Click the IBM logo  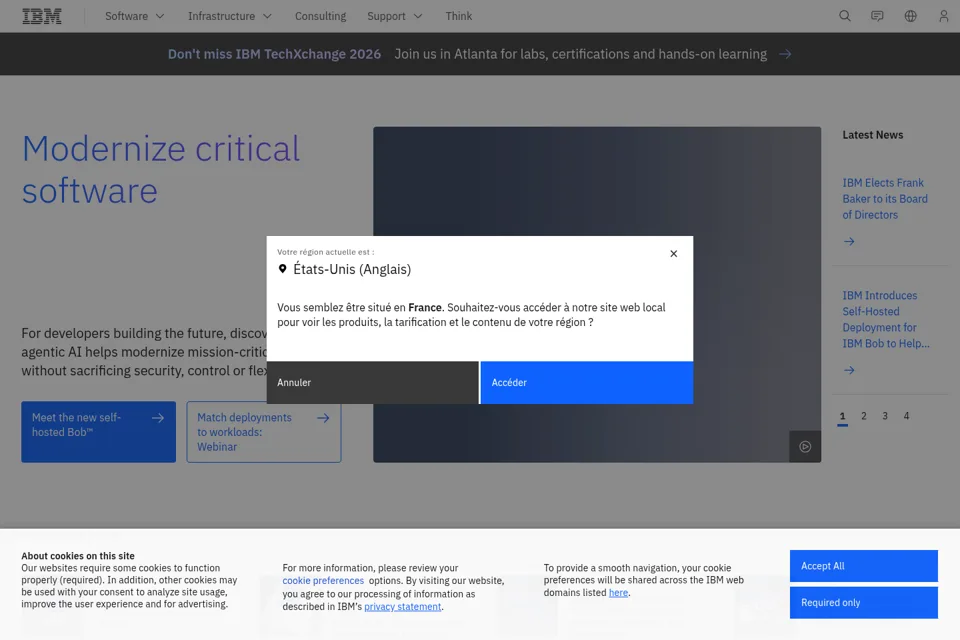42,16
